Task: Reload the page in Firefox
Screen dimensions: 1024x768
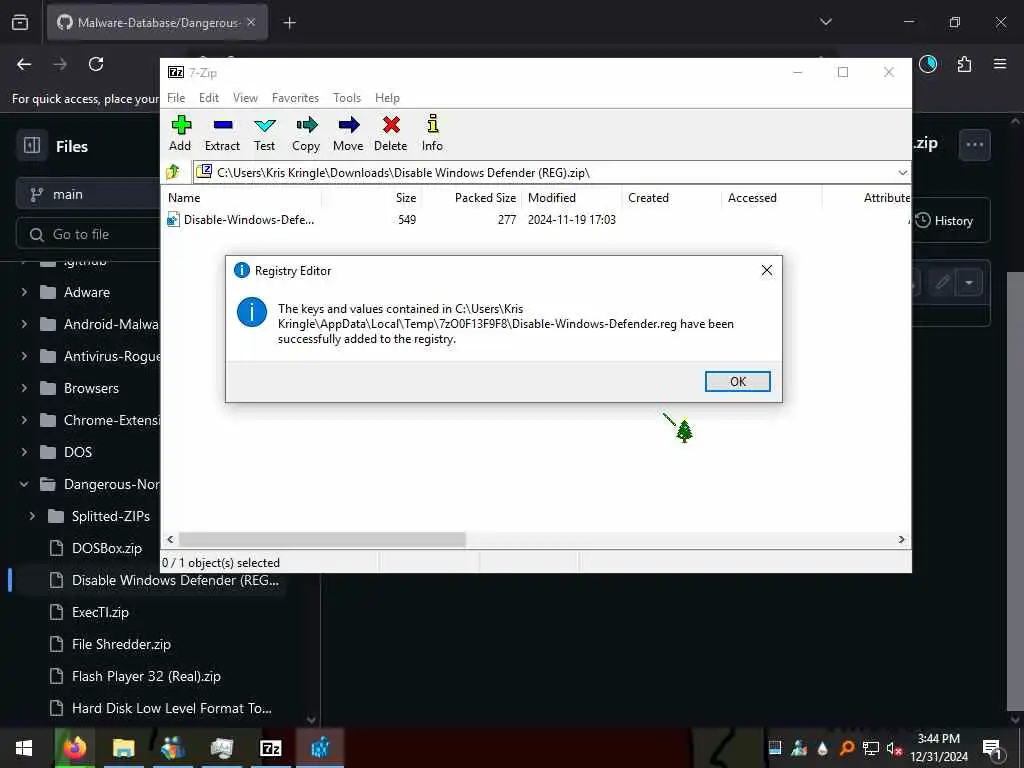Action: pyautogui.click(x=96, y=64)
